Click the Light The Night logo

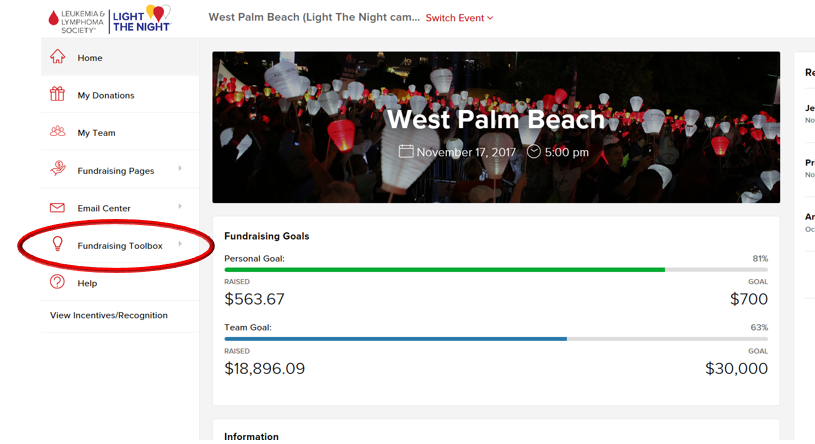coord(141,19)
